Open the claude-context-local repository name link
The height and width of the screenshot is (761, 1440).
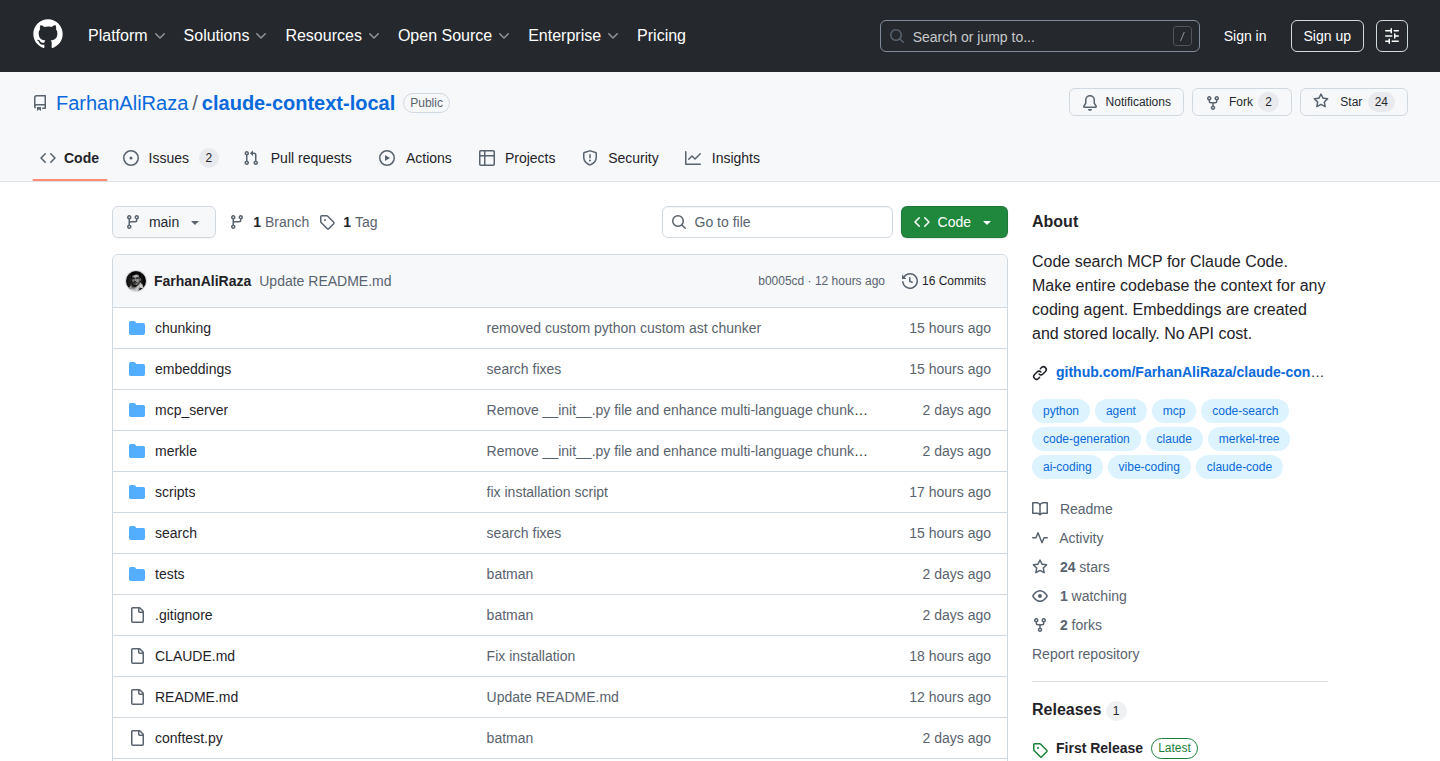click(x=299, y=103)
